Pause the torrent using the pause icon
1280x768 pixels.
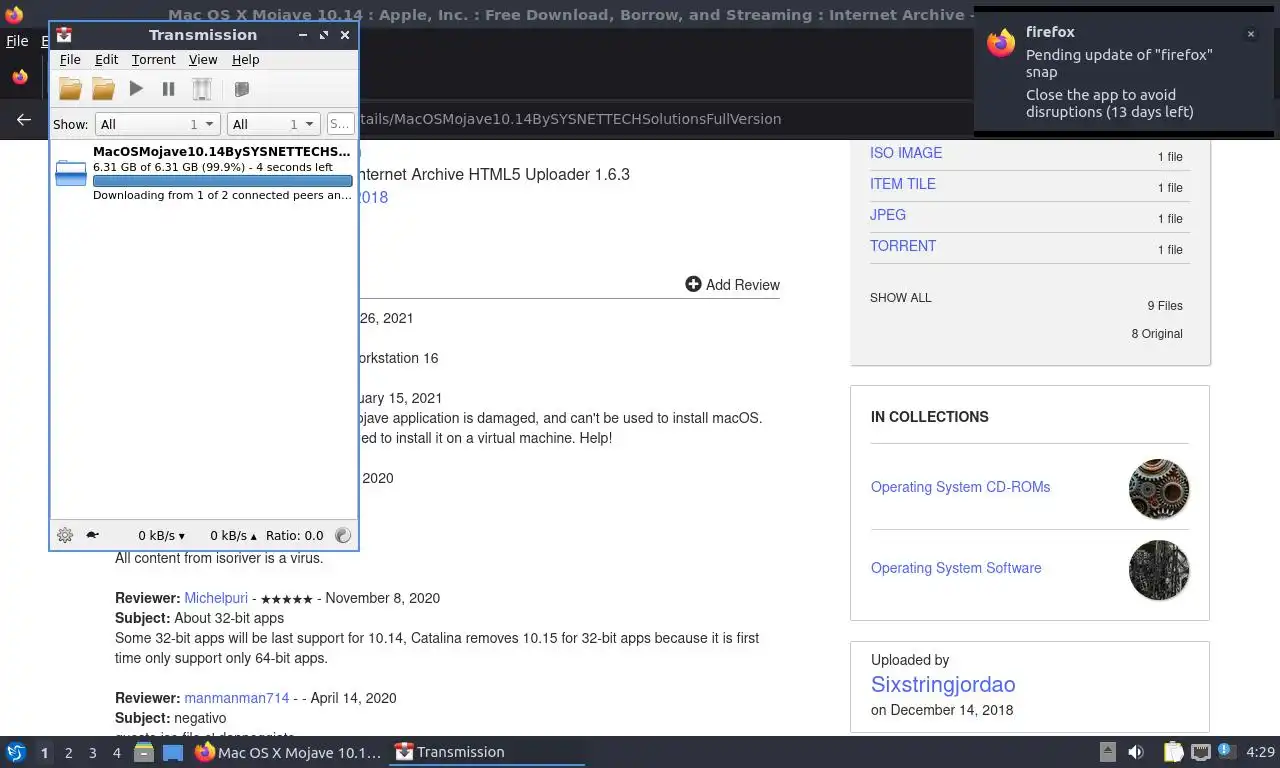click(x=168, y=89)
